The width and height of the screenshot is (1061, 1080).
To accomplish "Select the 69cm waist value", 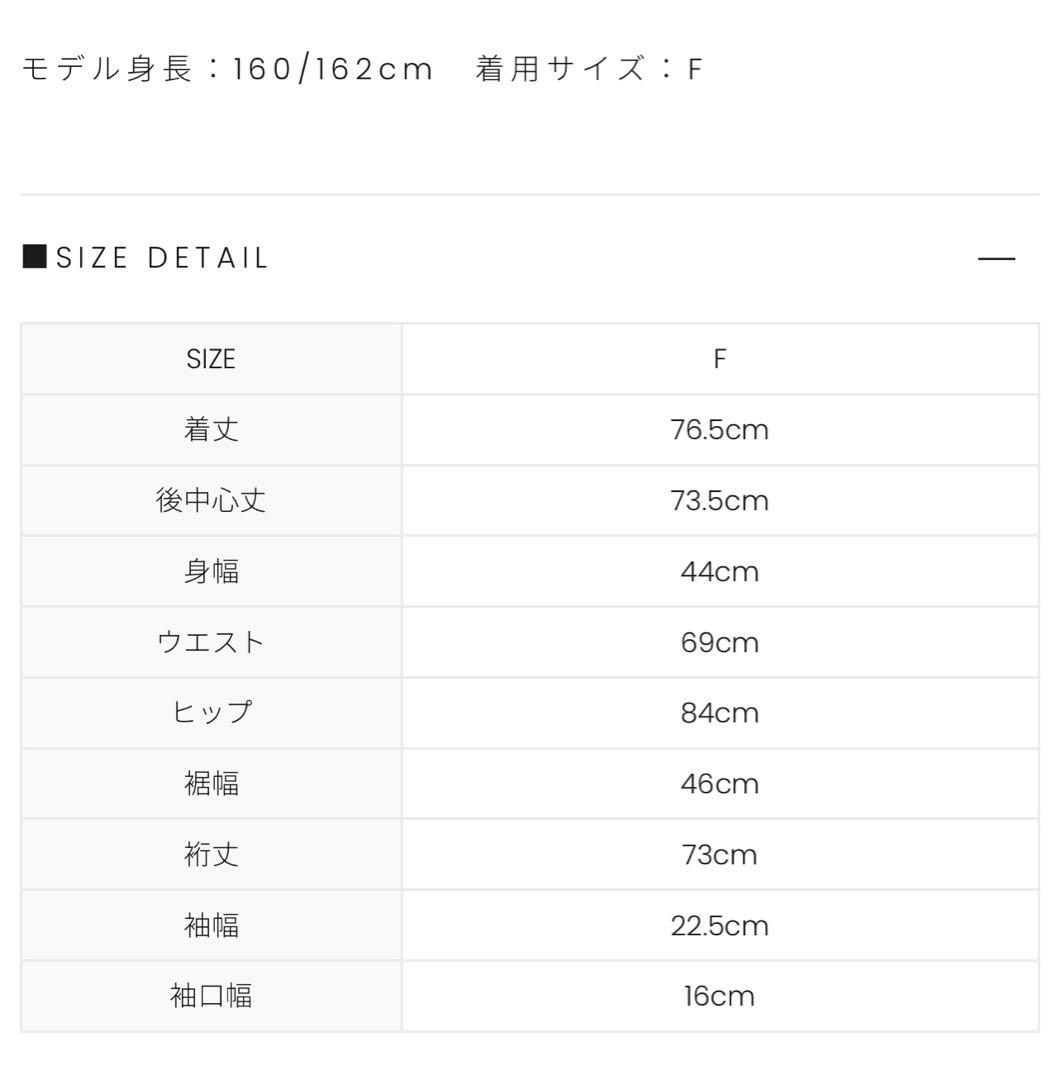I will click(719, 642).
